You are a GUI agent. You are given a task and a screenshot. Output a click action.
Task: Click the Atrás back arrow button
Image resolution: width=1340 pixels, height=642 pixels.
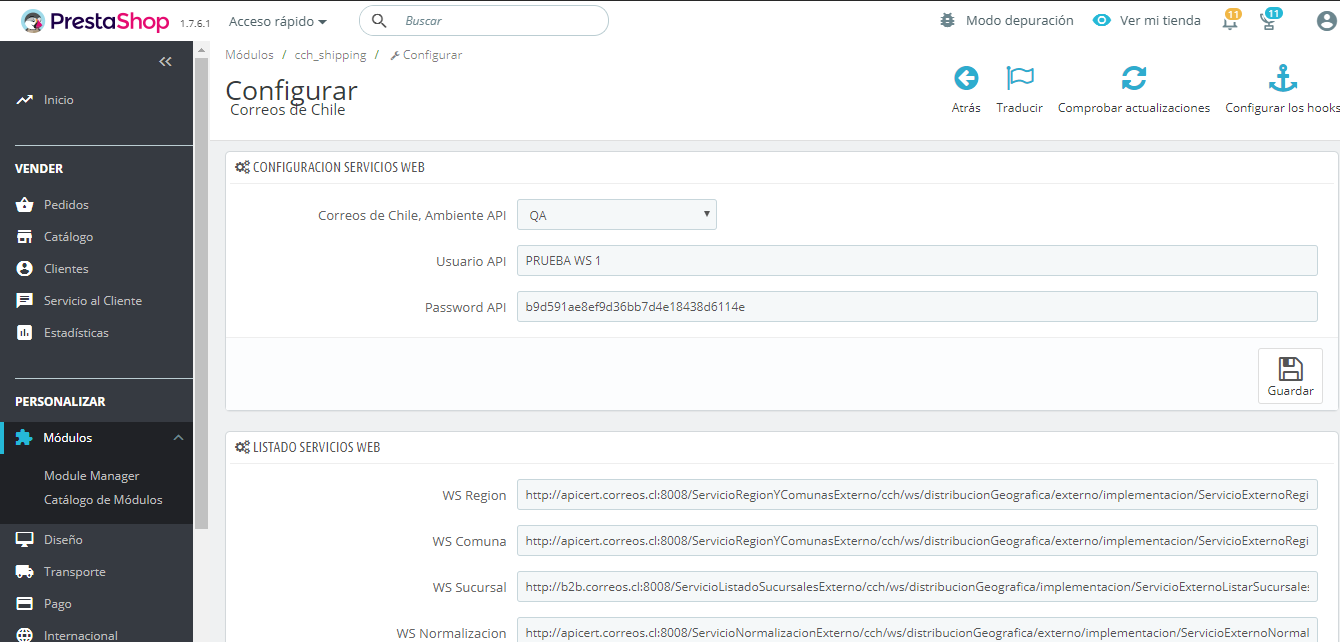966,90
